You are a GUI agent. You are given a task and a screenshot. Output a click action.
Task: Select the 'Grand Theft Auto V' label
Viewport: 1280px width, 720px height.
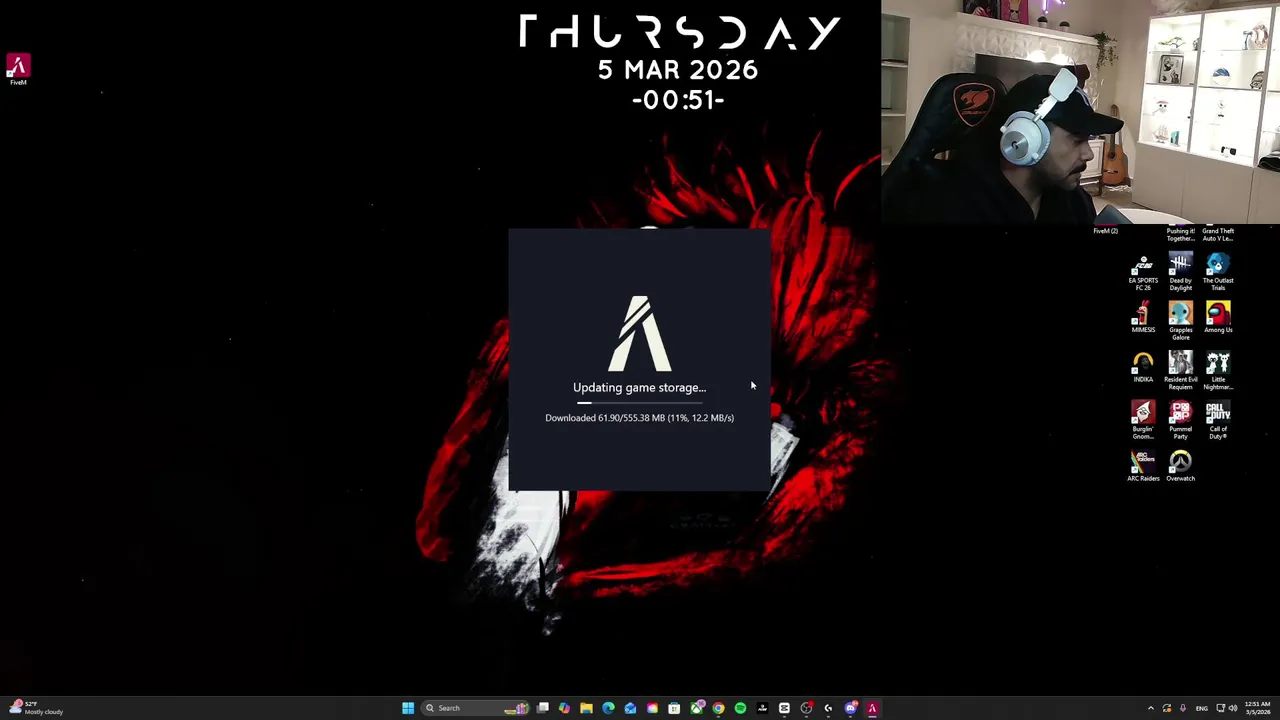pyautogui.click(x=1218, y=235)
